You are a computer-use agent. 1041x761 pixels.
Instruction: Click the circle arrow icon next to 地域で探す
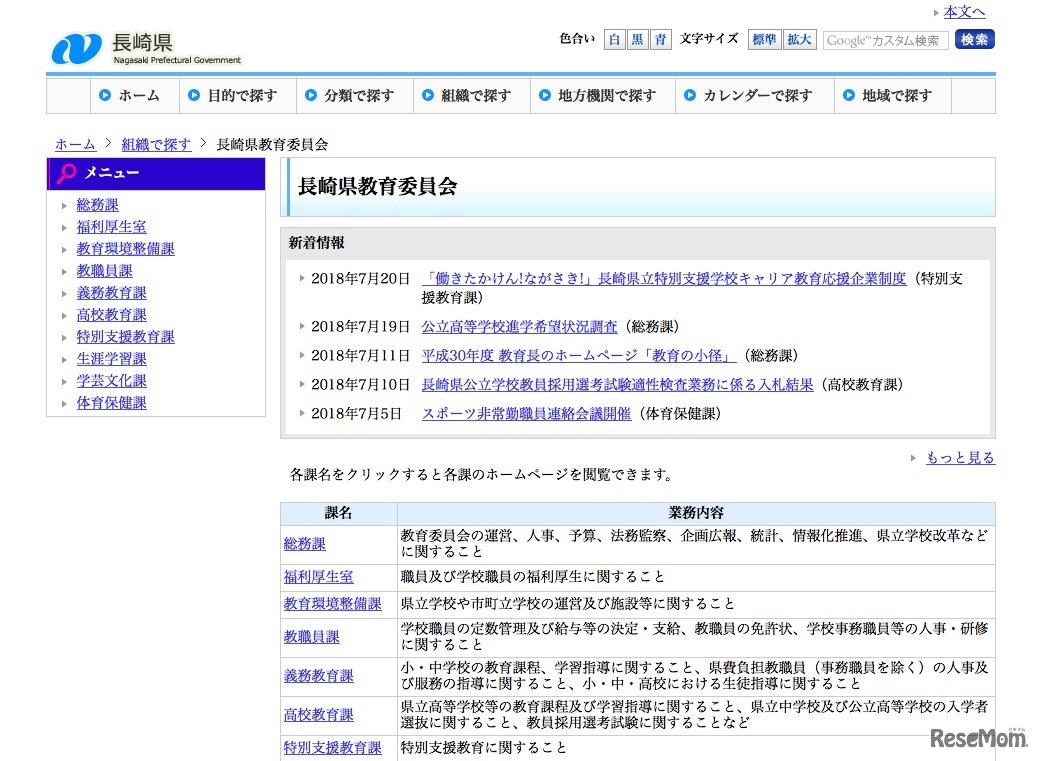pos(849,96)
